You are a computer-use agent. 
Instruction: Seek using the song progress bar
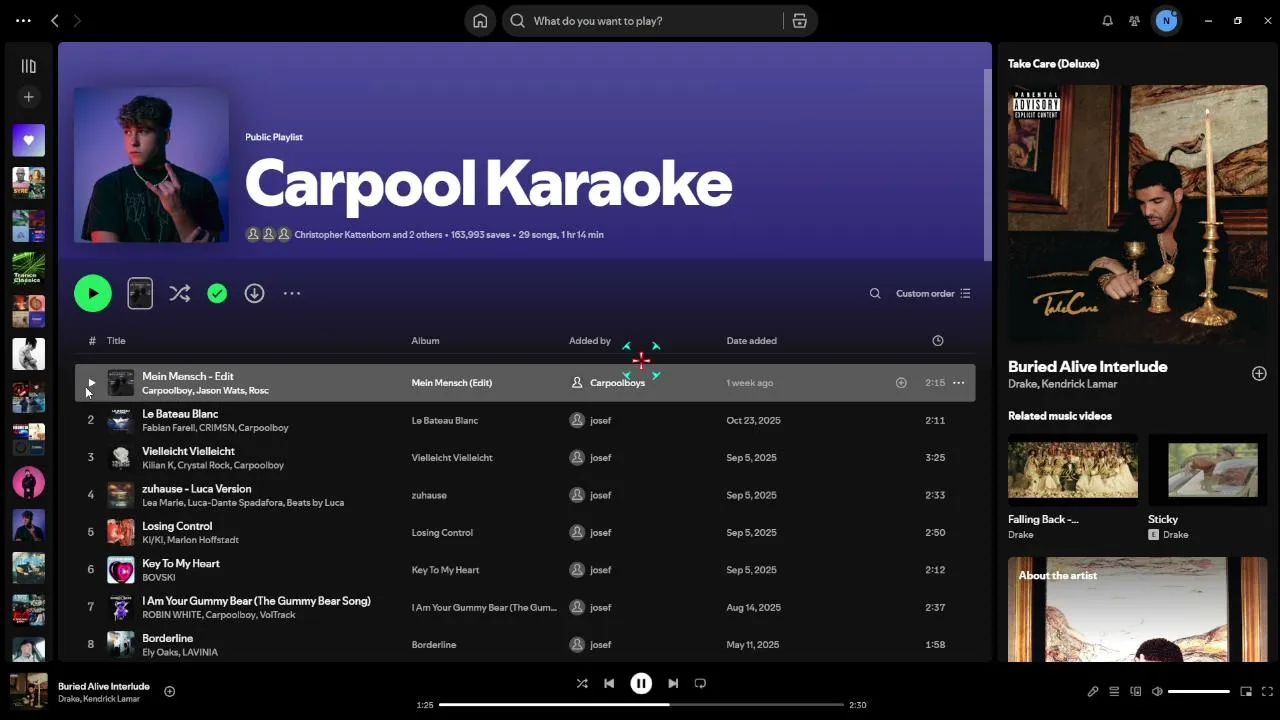[641, 705]
